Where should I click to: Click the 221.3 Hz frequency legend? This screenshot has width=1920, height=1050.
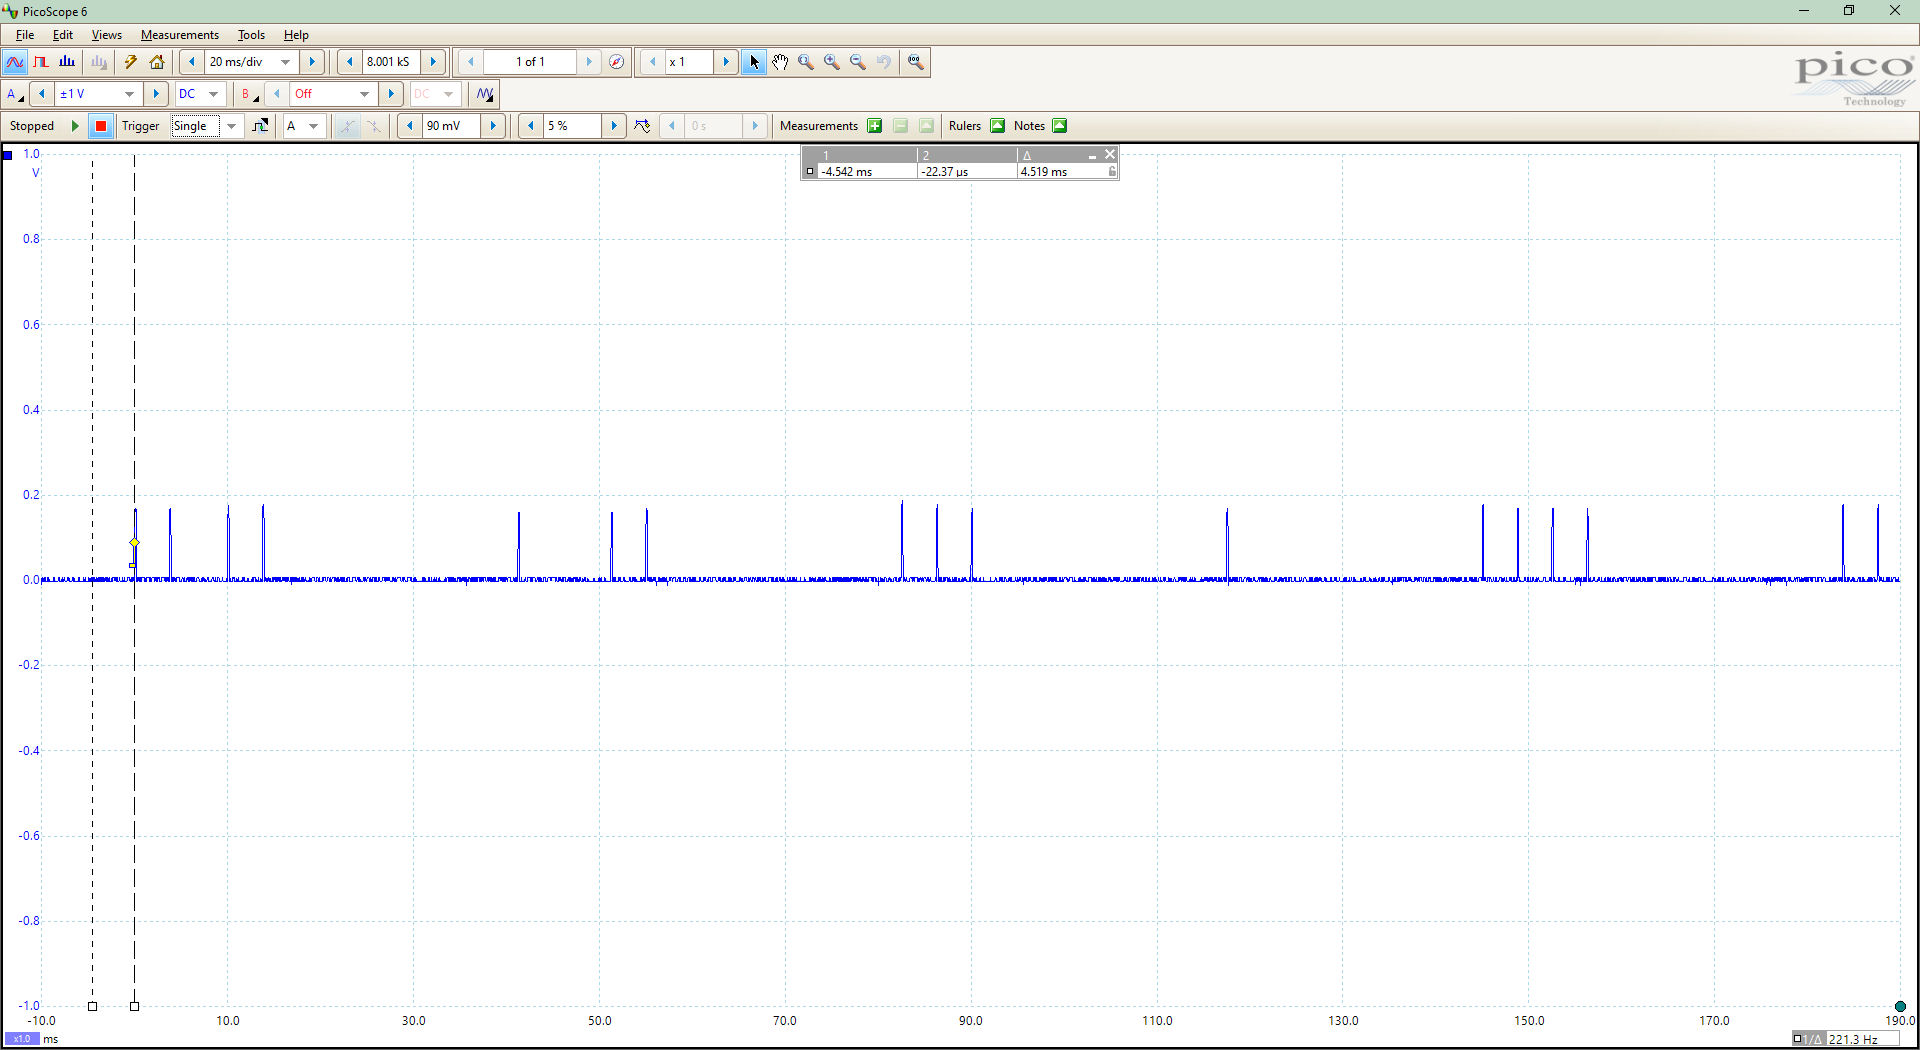pos(1846,1039)
